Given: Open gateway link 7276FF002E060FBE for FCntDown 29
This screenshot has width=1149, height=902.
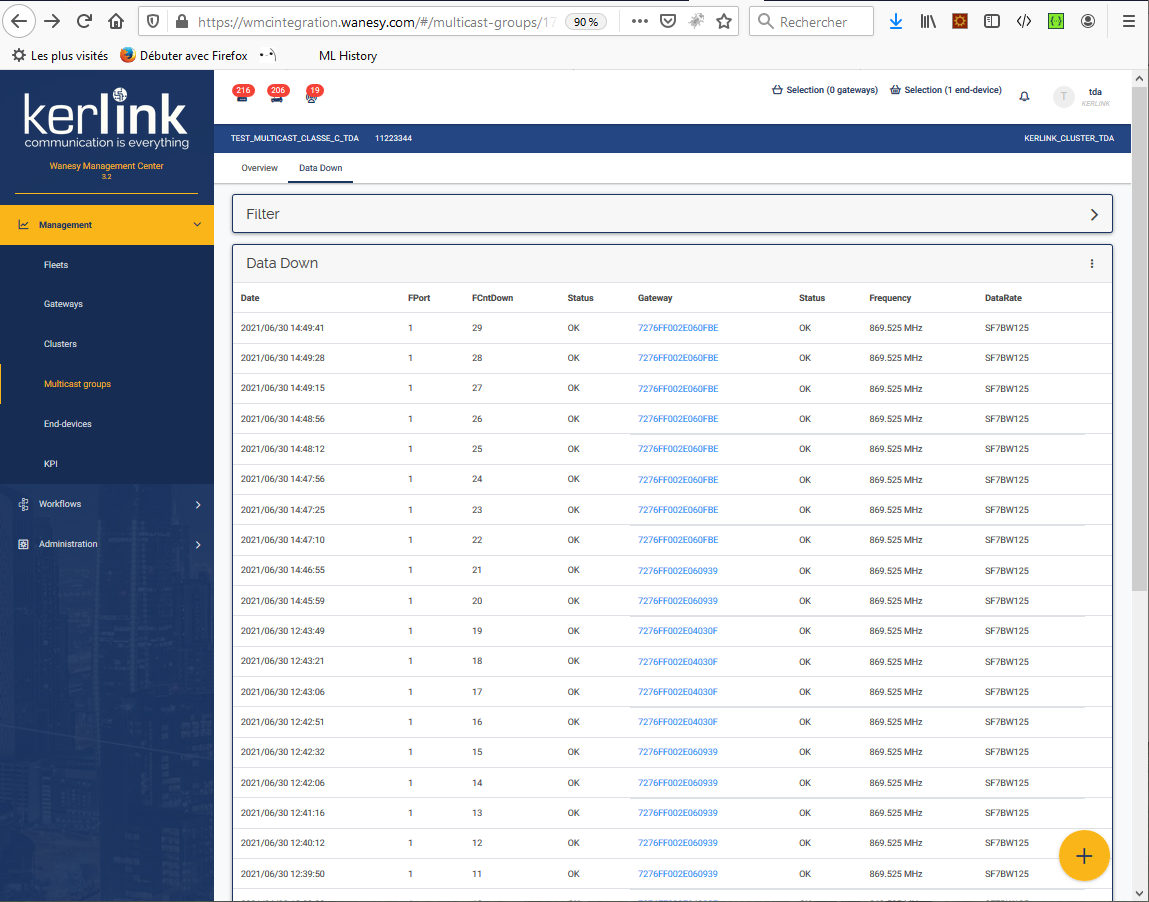Looking at the screenshot, I should (x=678, y=328).
